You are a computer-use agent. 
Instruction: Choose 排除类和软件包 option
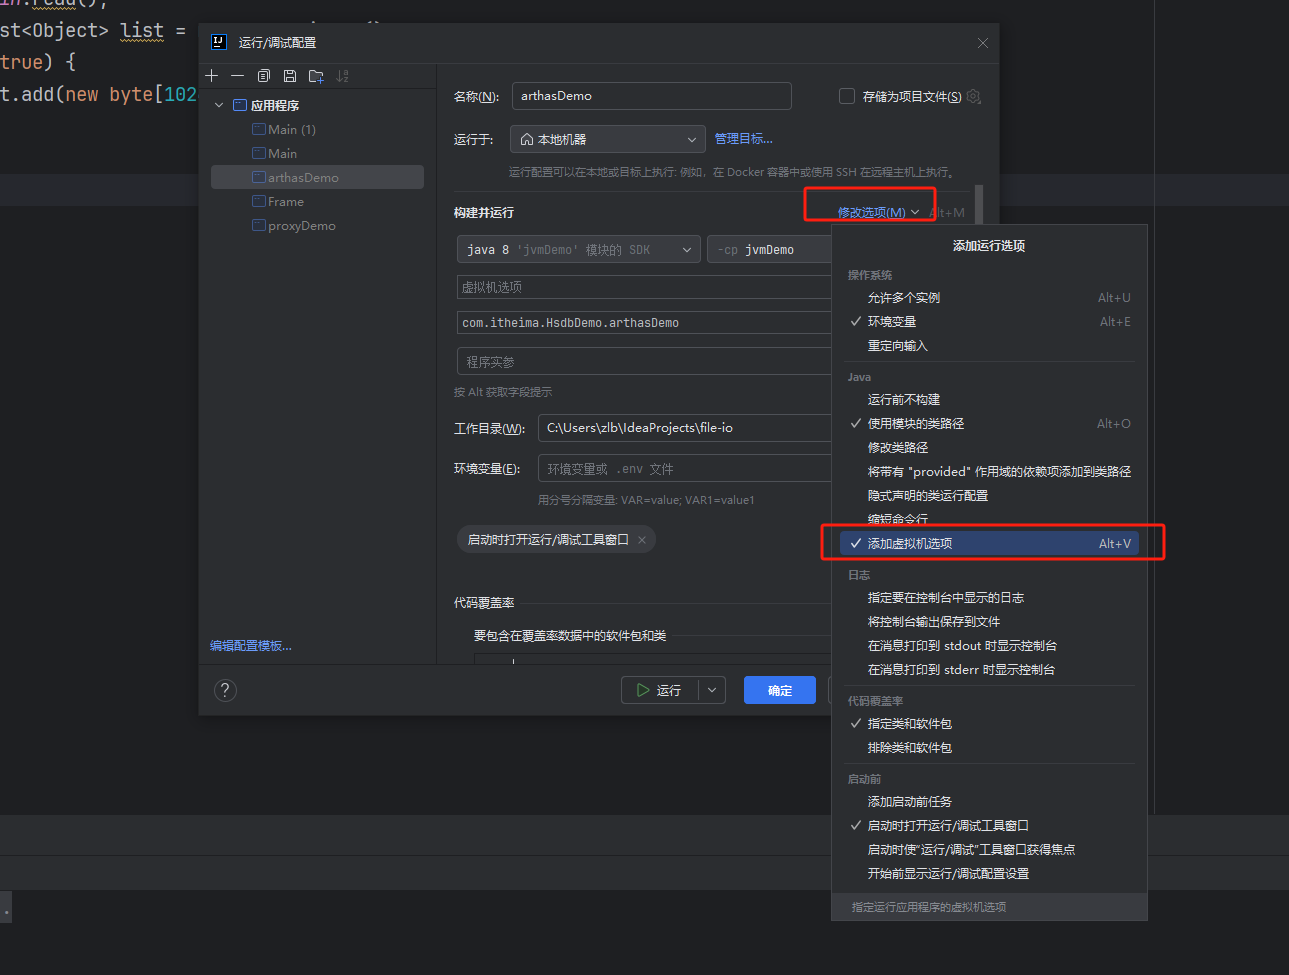click(989, 748)
